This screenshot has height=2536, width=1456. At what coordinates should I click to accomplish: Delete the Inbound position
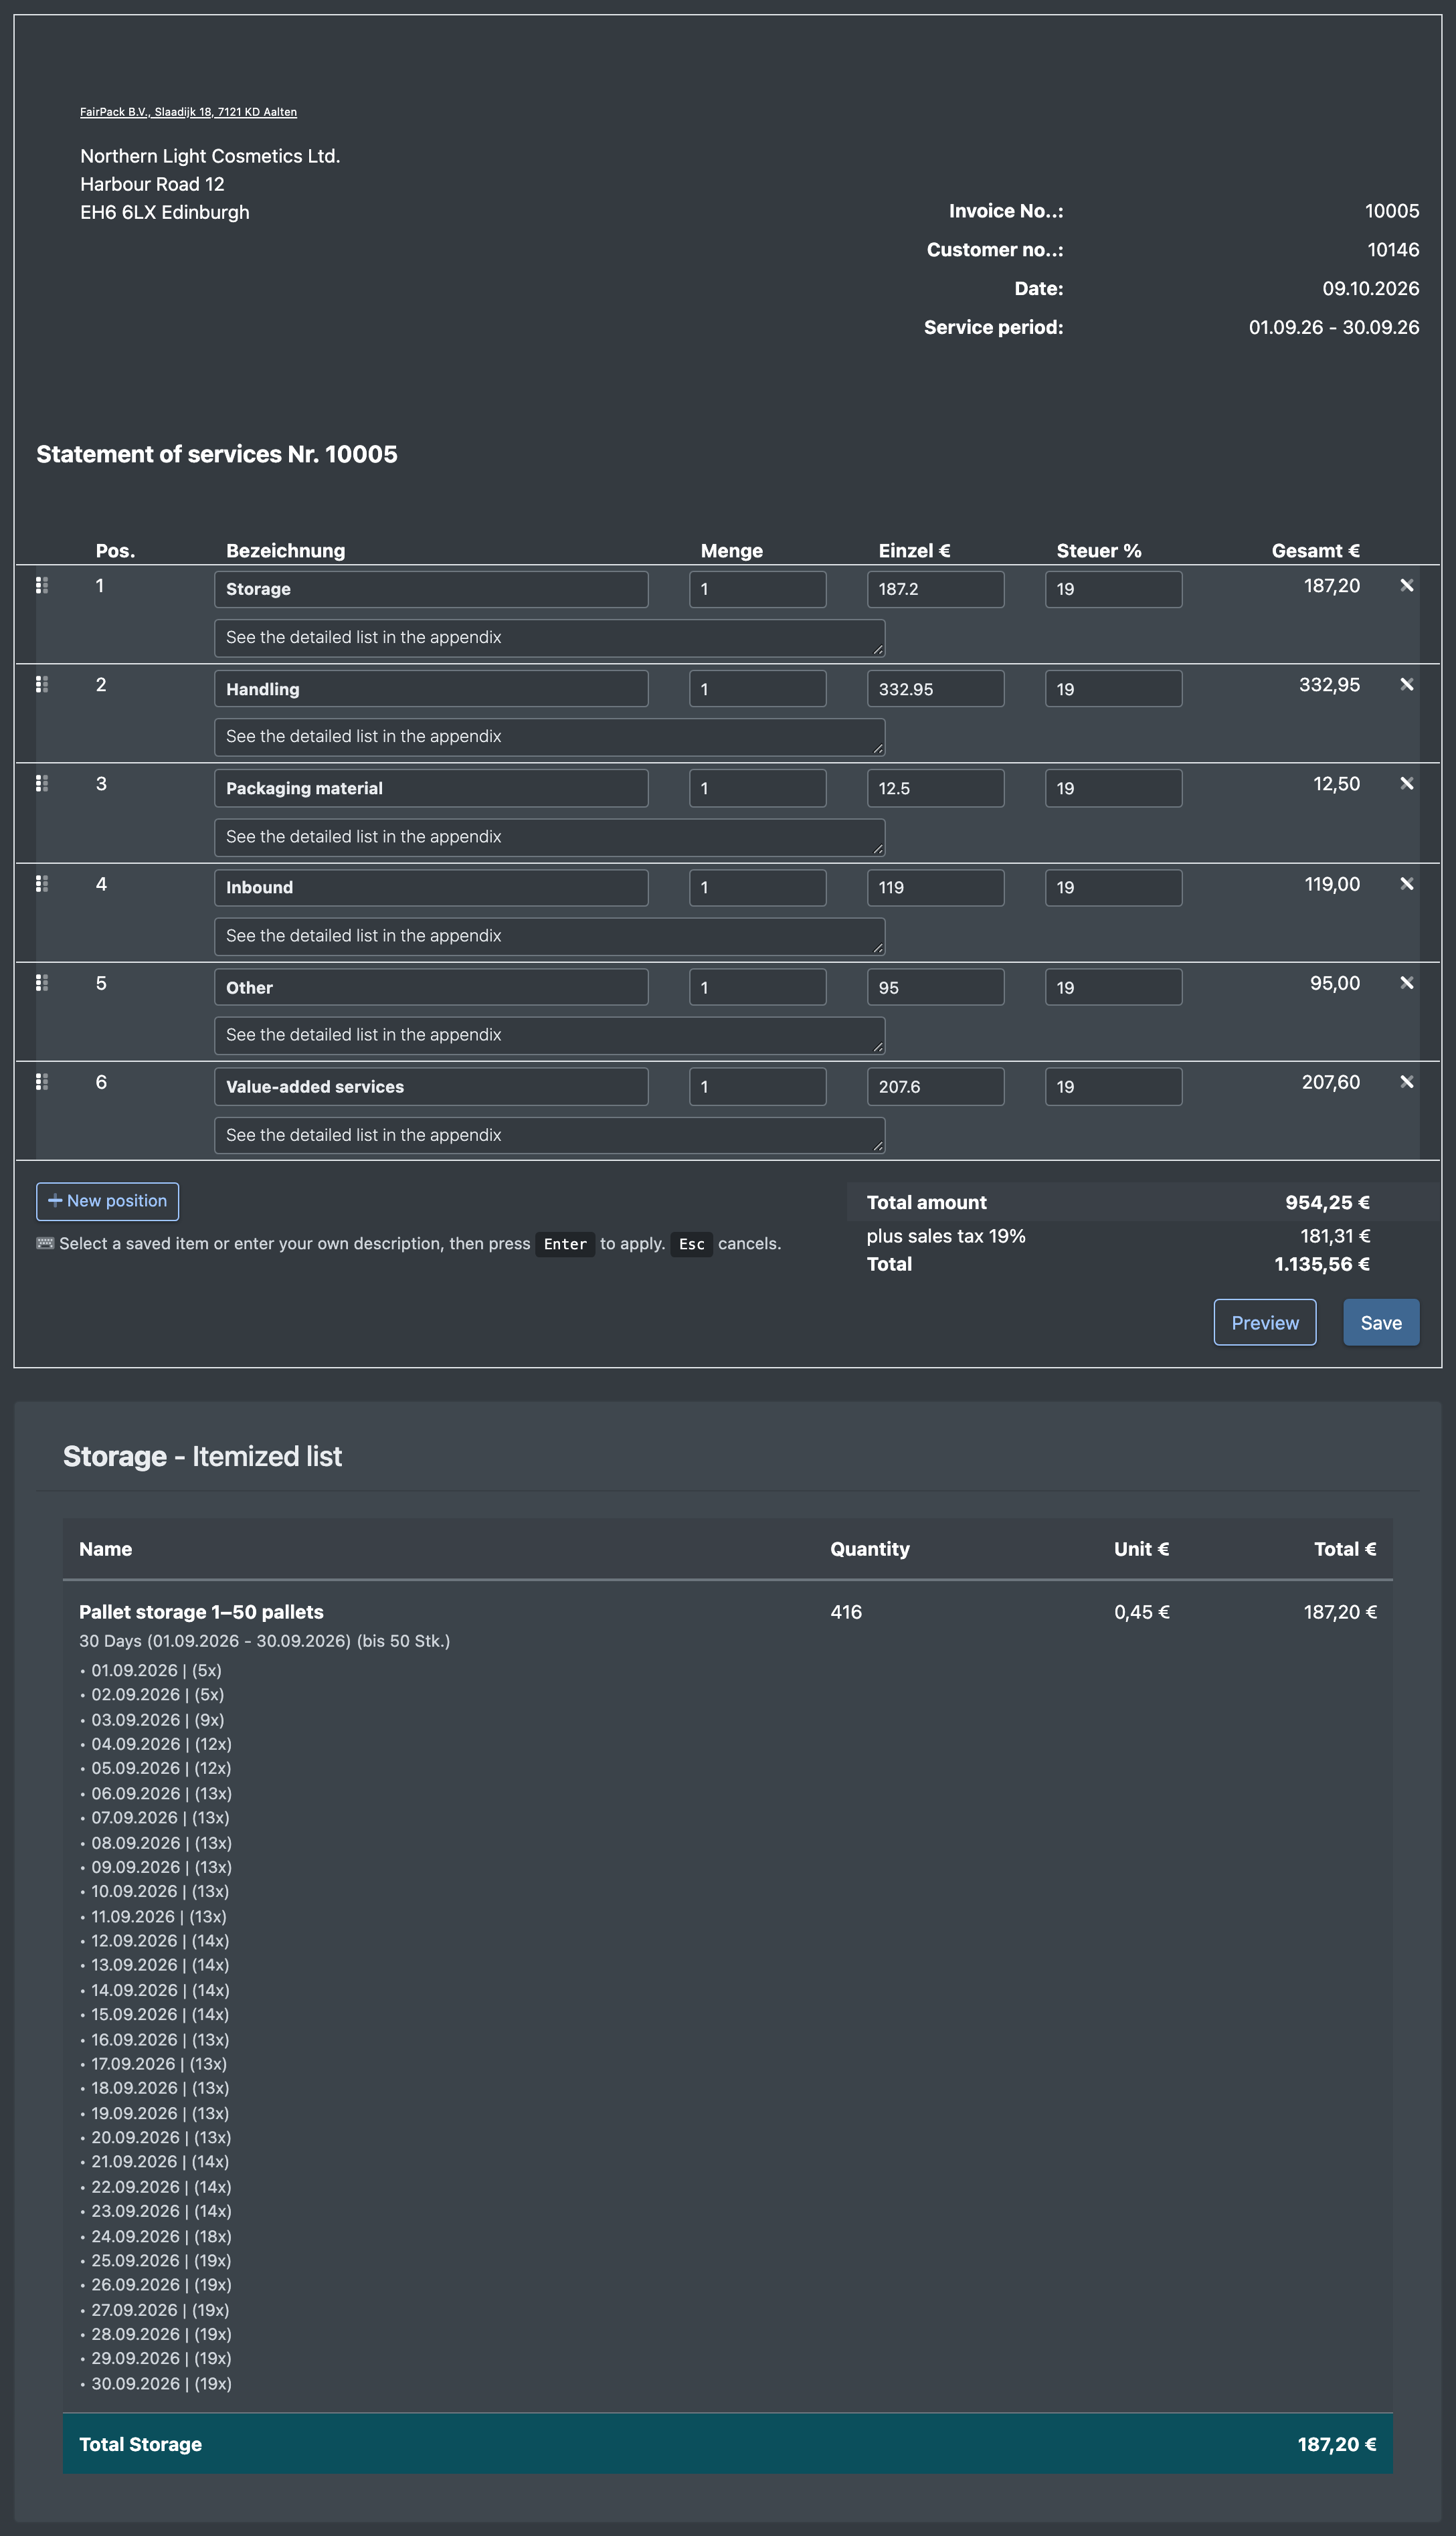click(1406, 883)
